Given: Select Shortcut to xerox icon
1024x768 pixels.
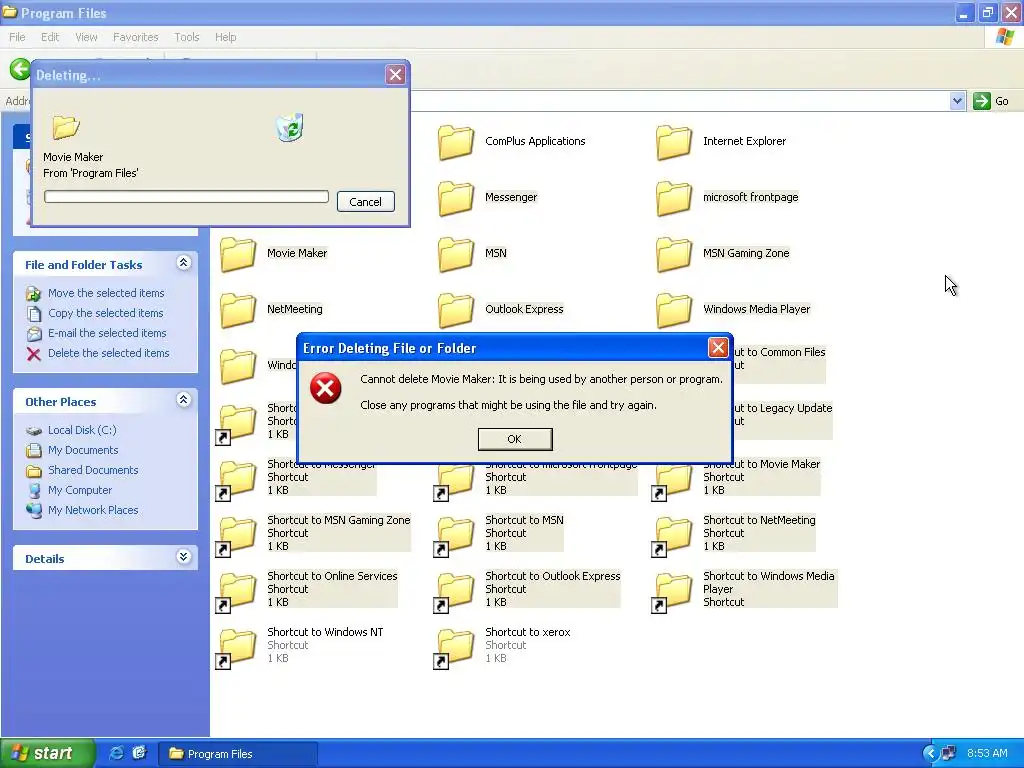Looking at the screenshot, I should point(455,648).
